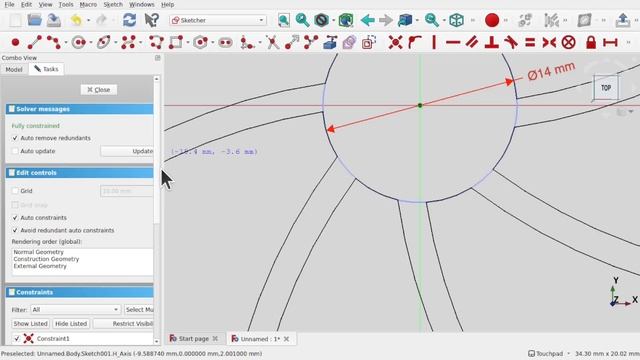Open the Edit menu

pyautogui.click(x=26, y=4)
